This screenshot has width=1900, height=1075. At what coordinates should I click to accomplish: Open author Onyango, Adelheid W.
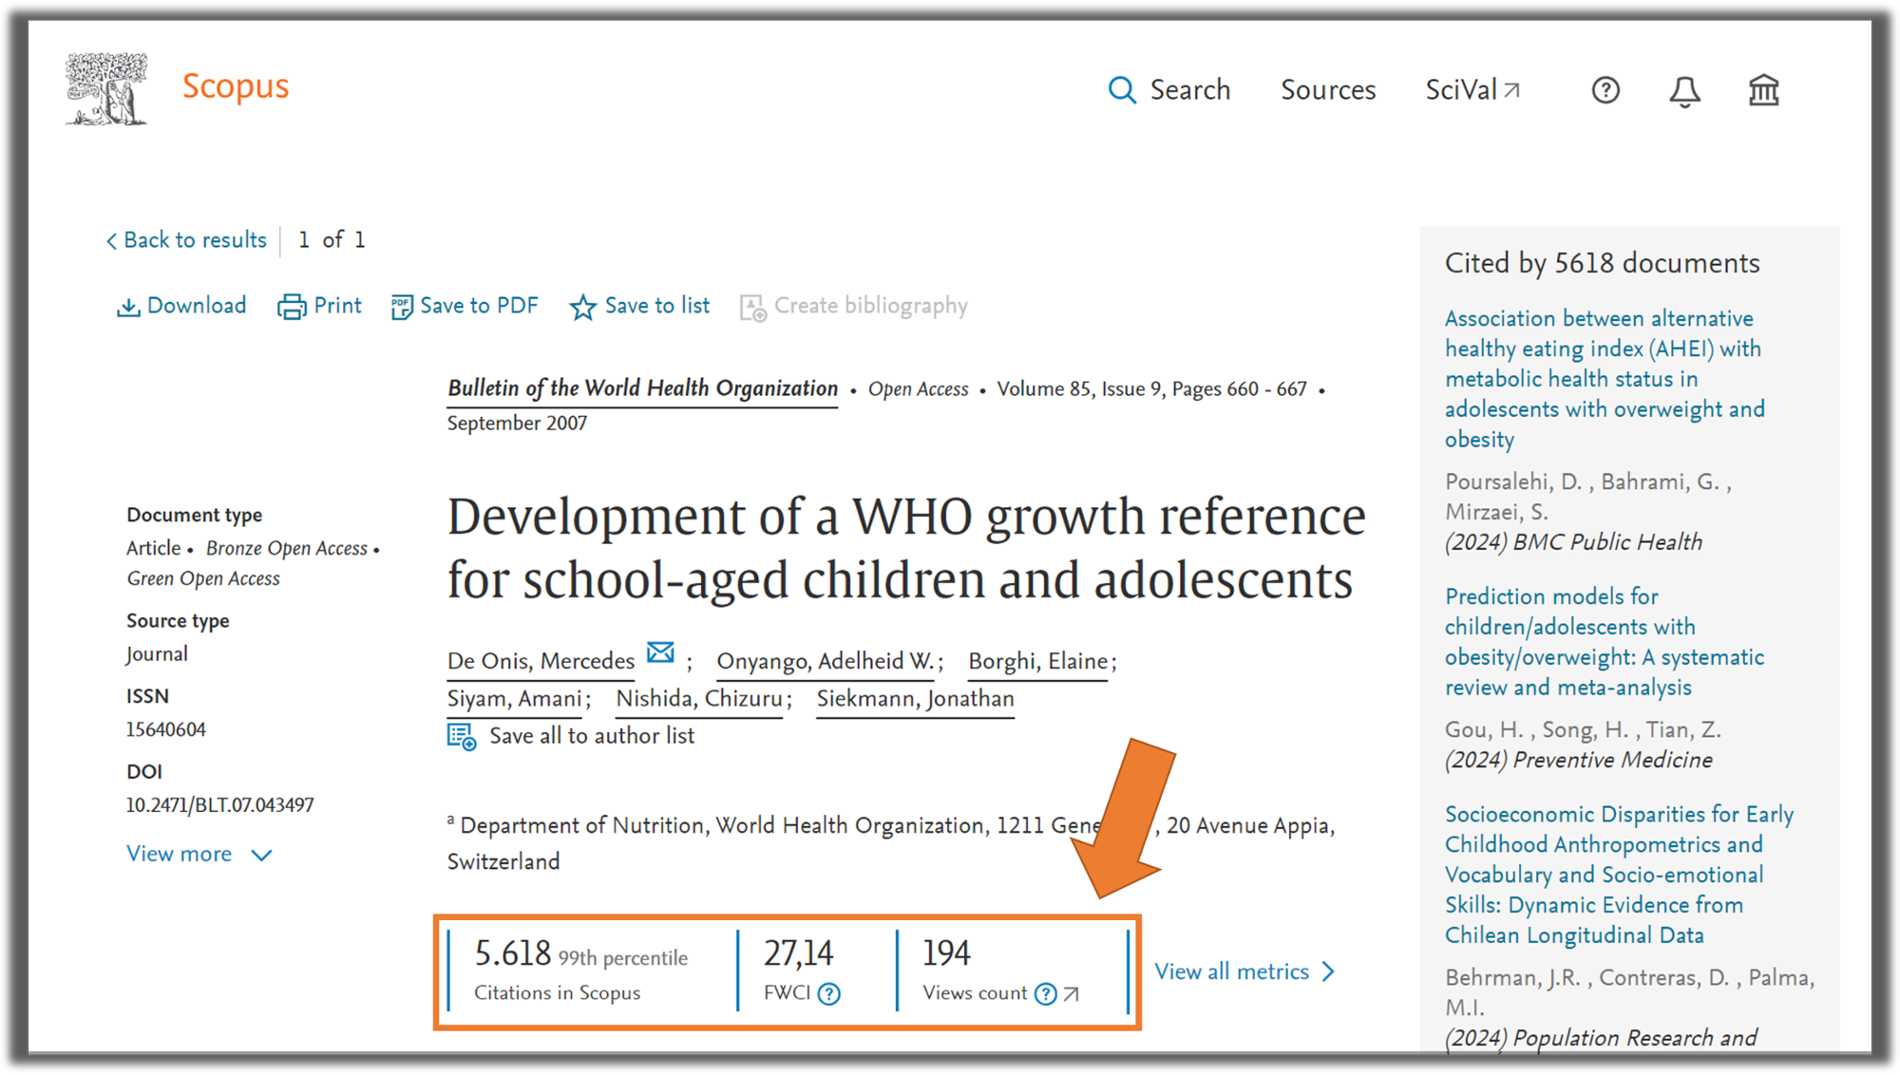pyautogui.click(x=826, y=661)
